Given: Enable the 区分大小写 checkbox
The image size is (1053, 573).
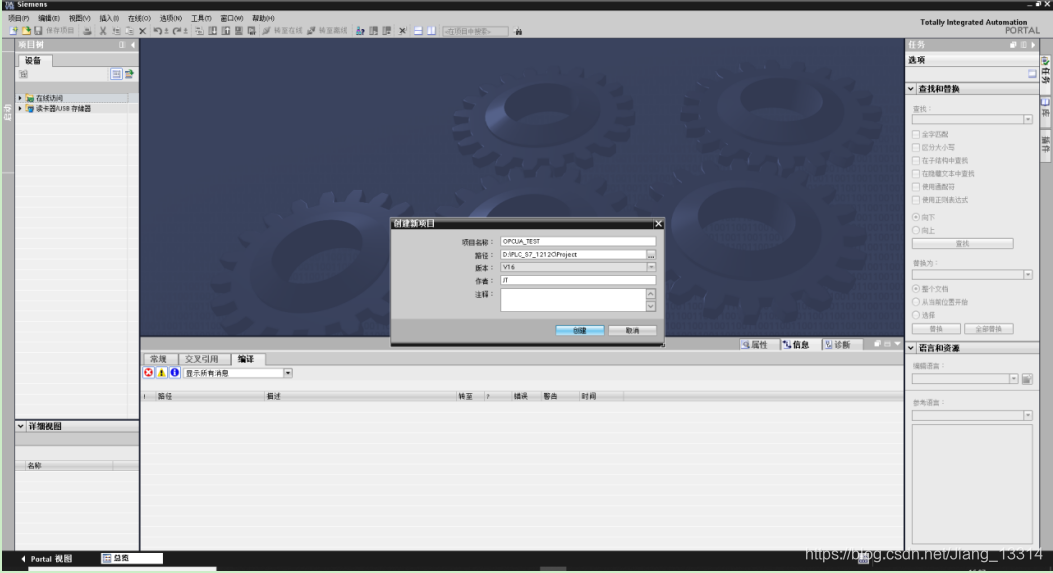Looking at the screenshot, I should tap(916, 147).
